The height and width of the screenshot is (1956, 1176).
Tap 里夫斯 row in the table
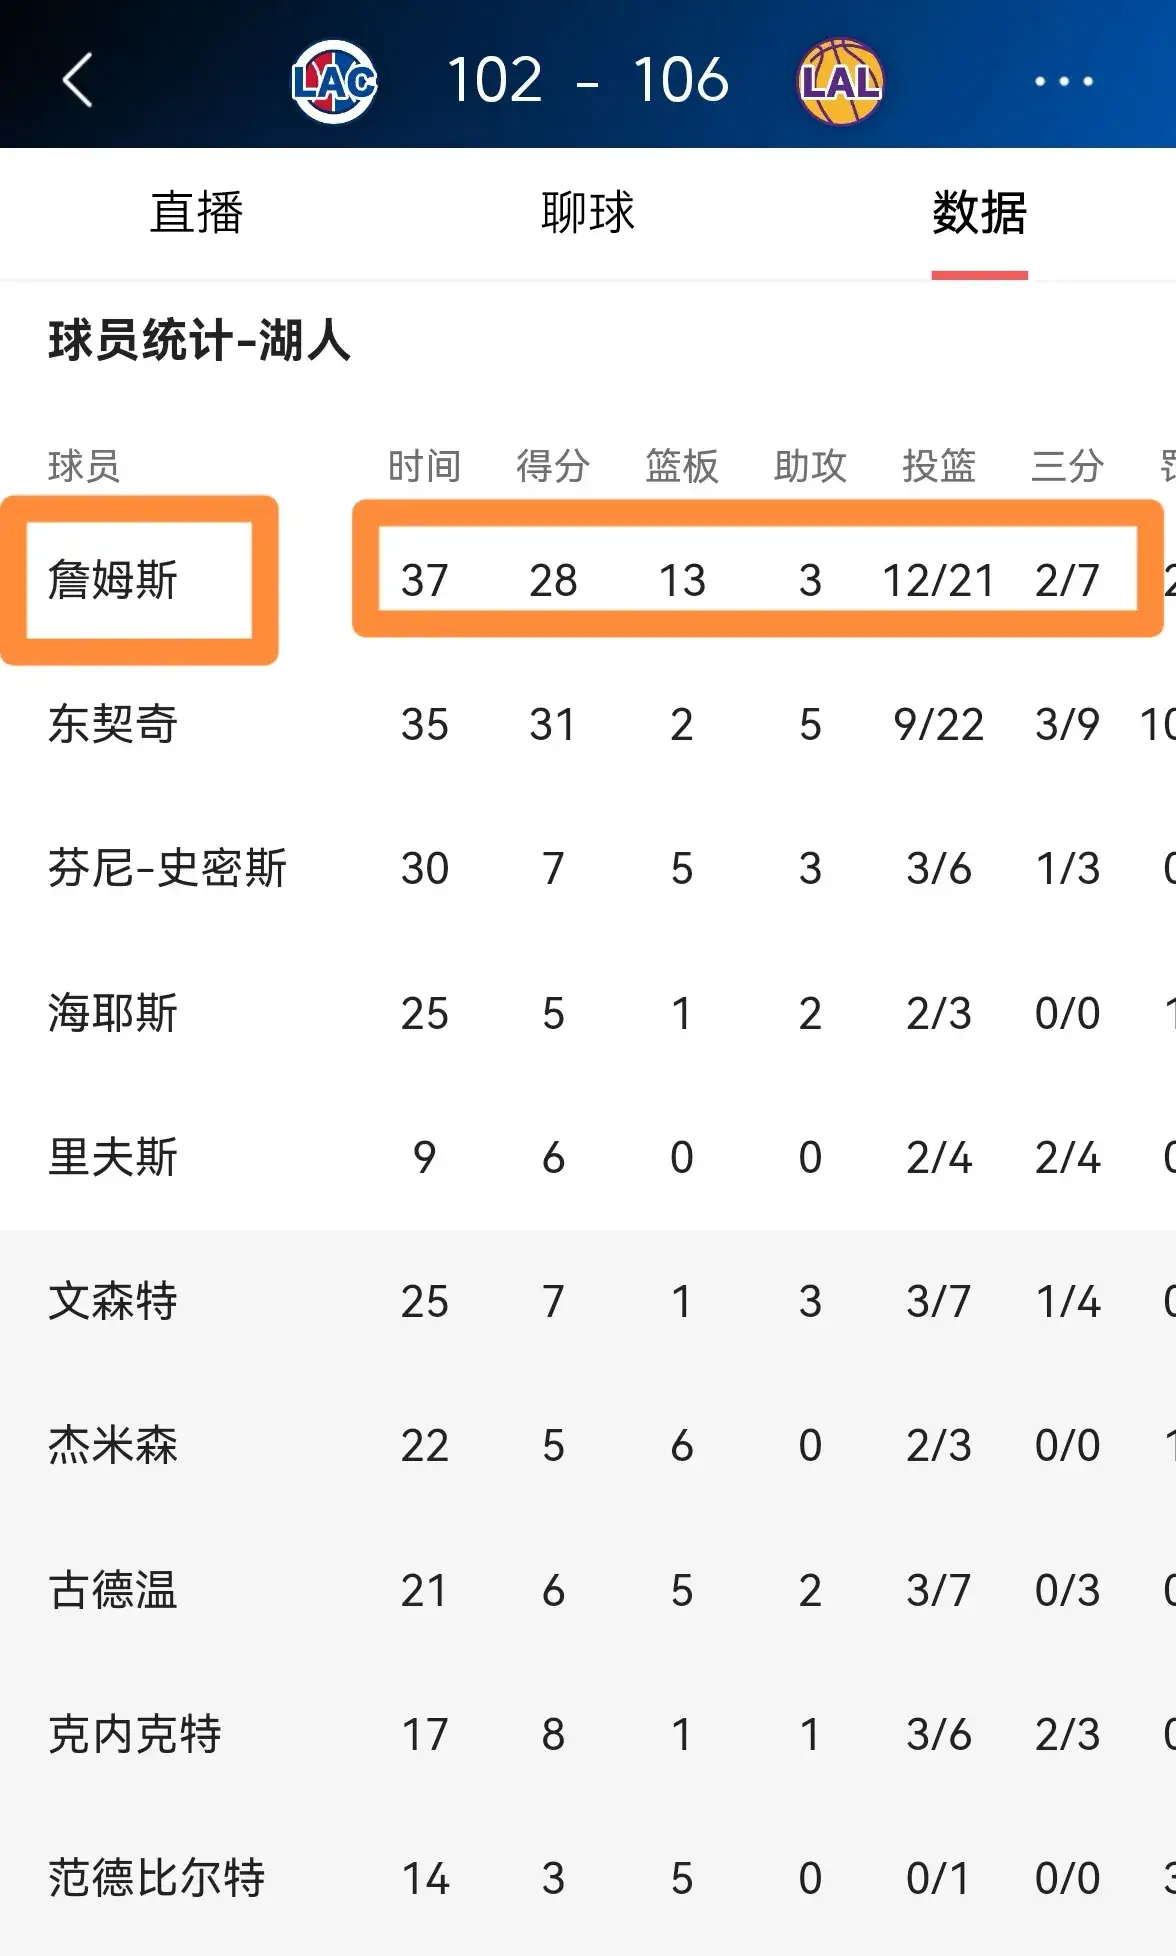(113, 1156)
